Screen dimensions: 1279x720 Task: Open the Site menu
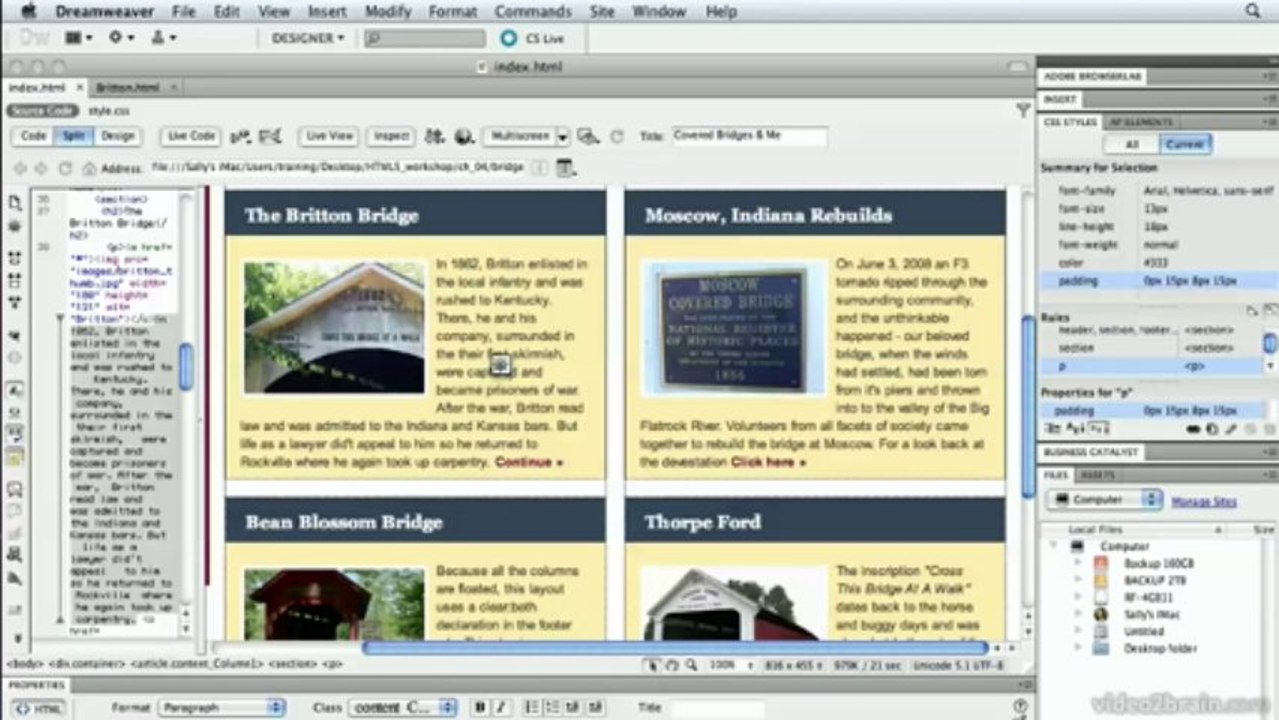(602, 11)
